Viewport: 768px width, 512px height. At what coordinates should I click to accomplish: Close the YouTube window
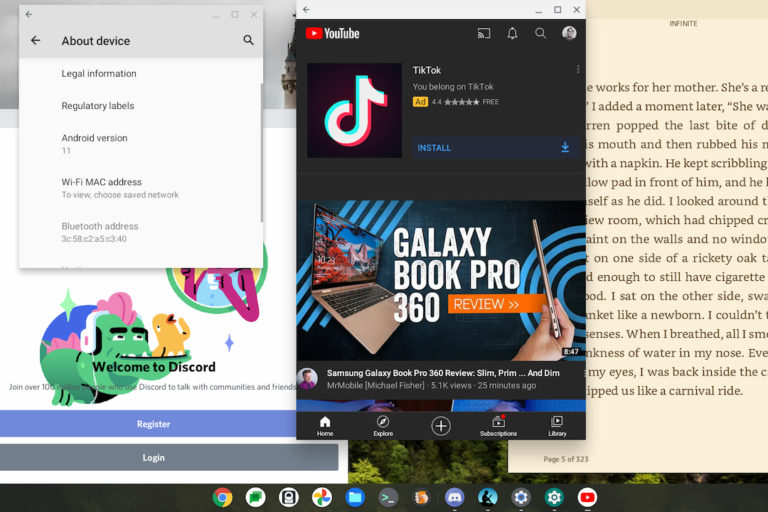click(x=577, y=9)
